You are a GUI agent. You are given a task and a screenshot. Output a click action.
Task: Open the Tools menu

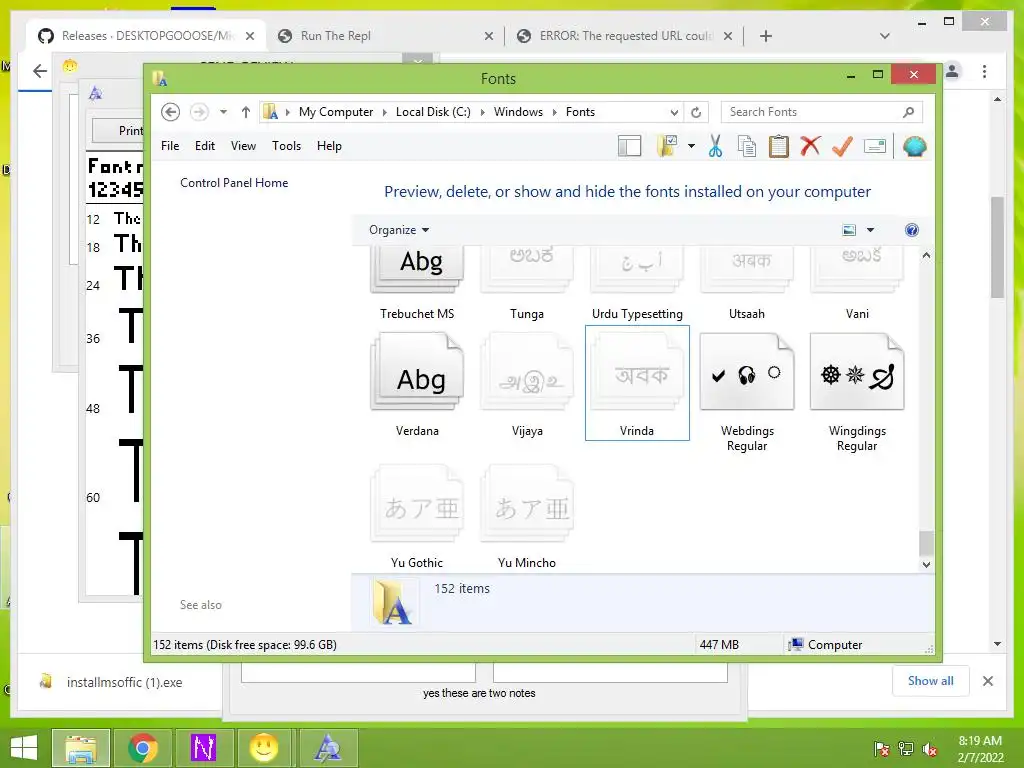tap(286, 146)
